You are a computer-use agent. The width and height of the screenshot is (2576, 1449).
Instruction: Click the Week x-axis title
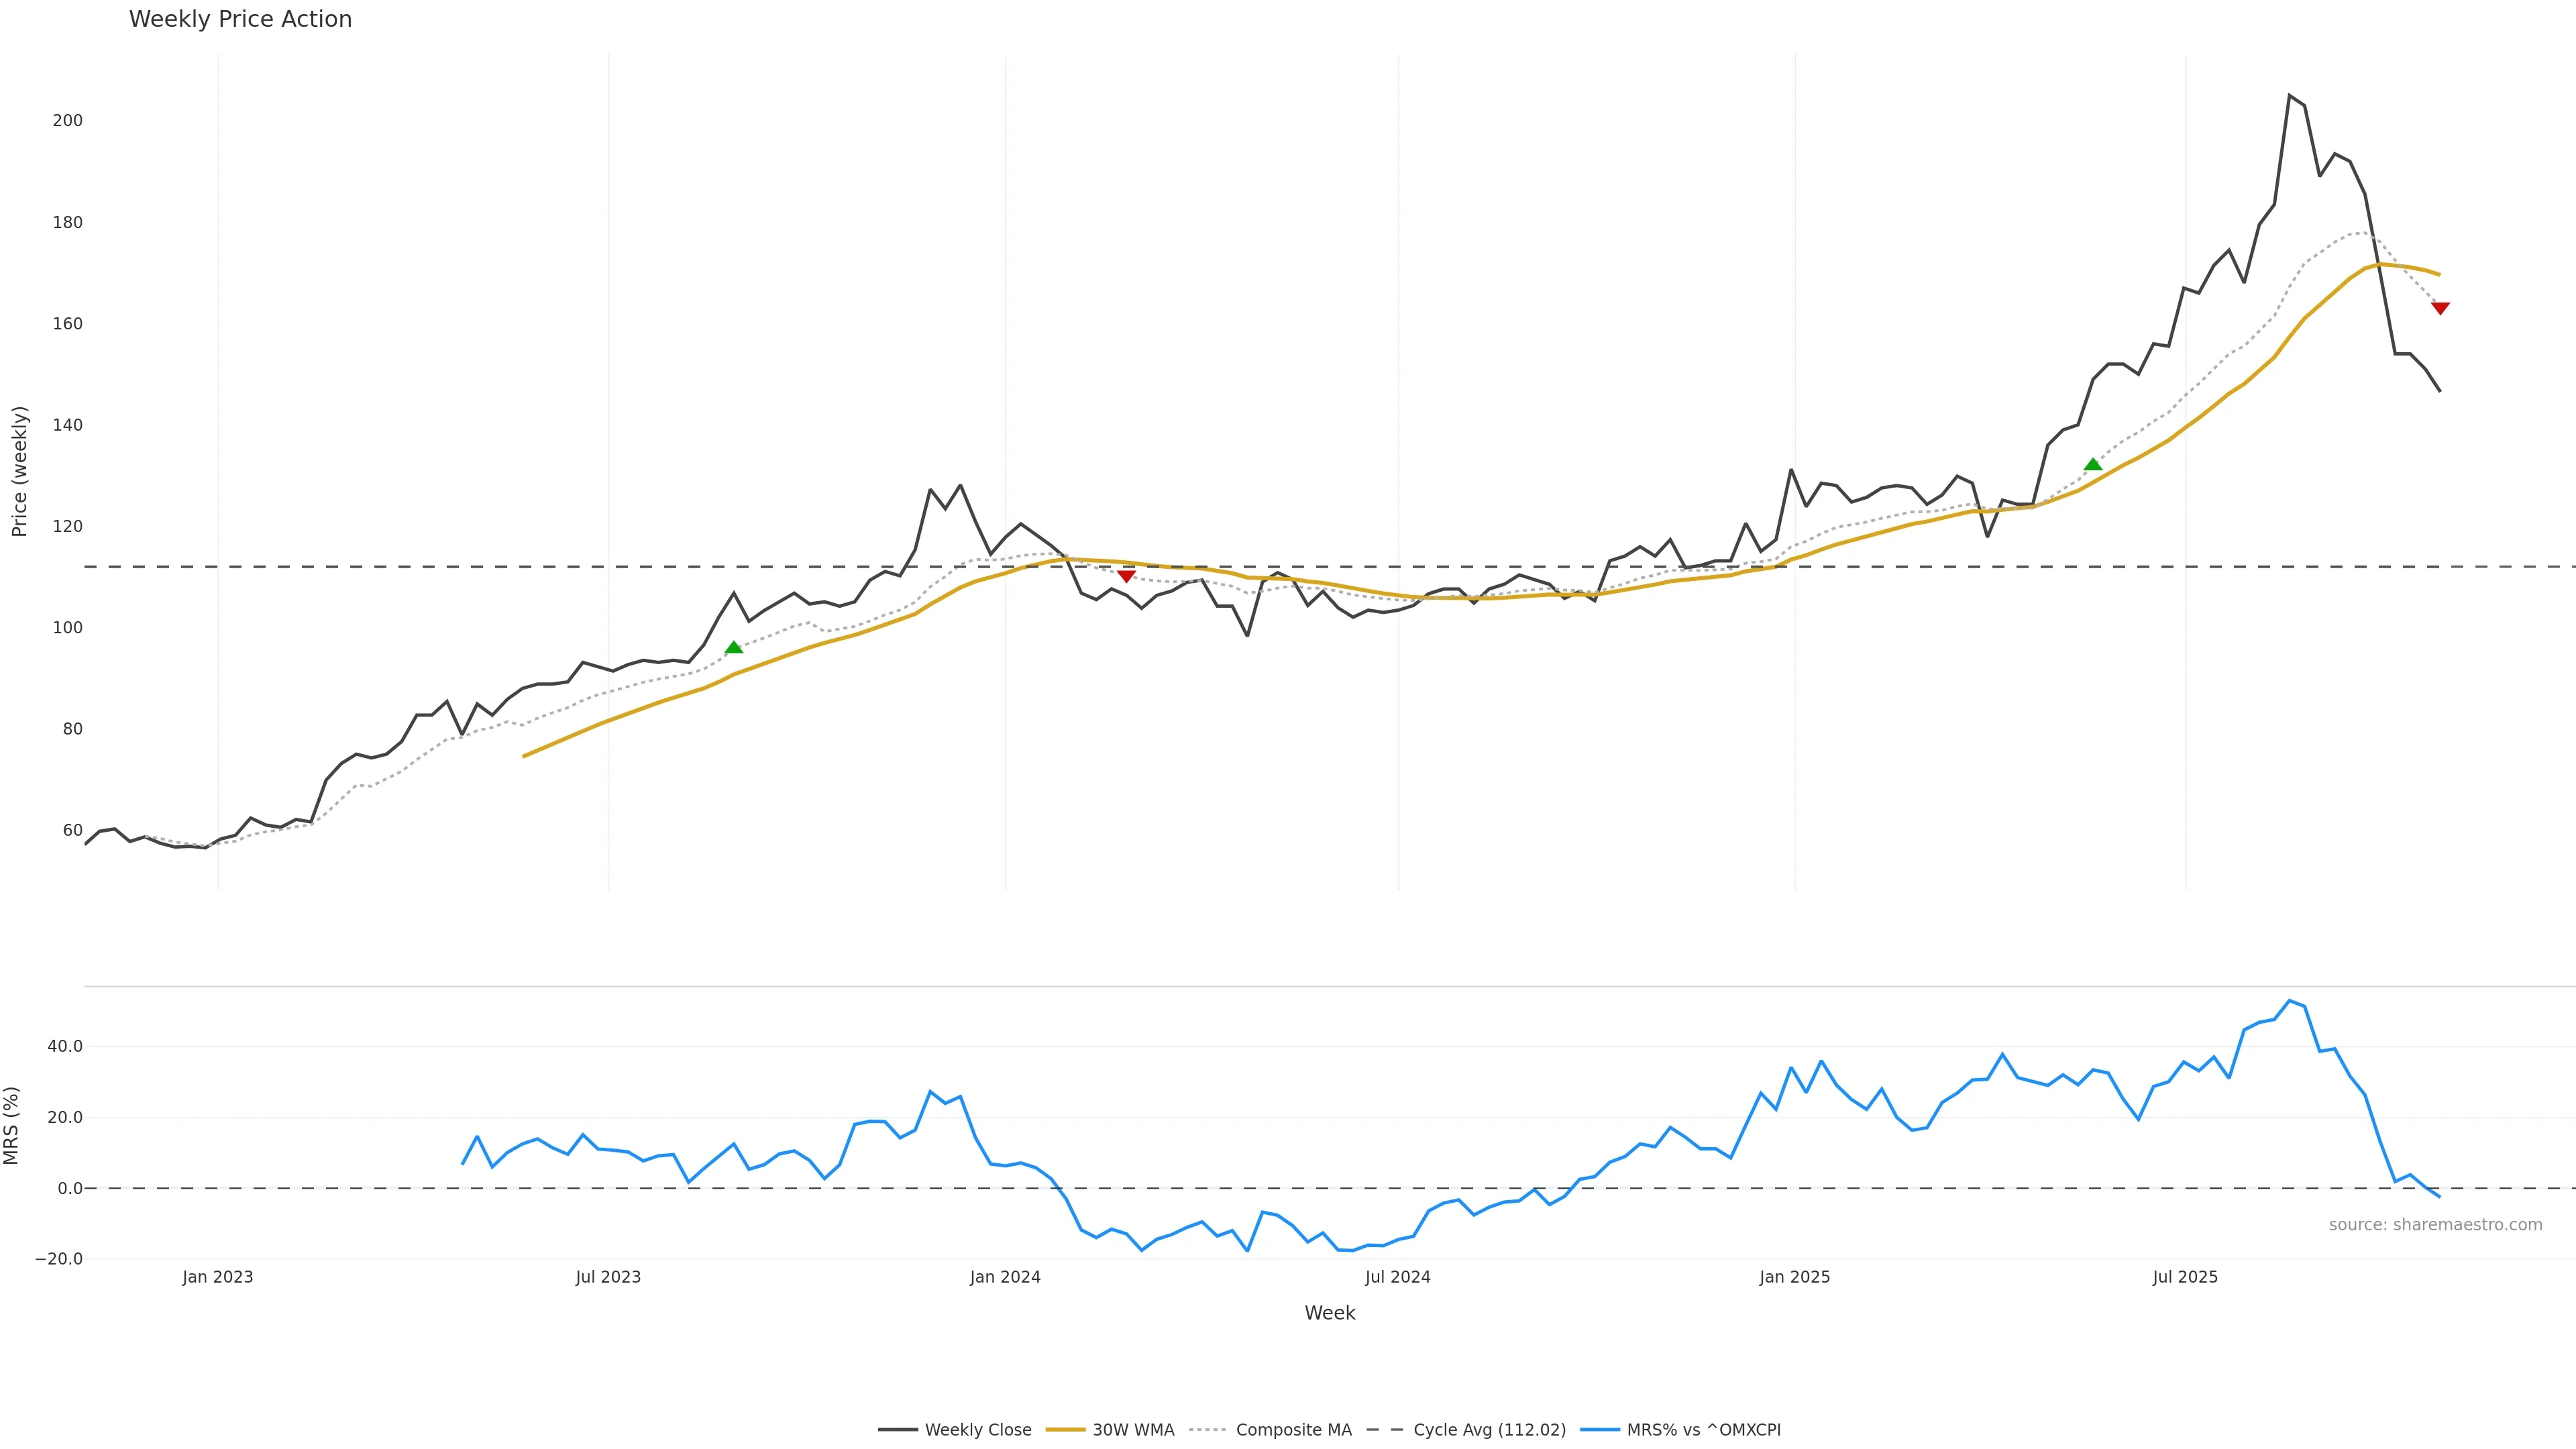point(1329,1313)
